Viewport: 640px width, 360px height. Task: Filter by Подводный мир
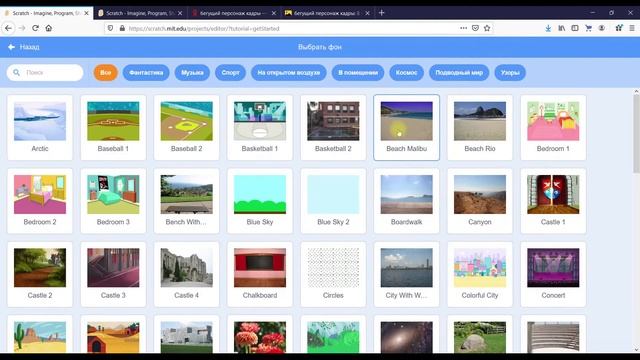pos(459,73)
